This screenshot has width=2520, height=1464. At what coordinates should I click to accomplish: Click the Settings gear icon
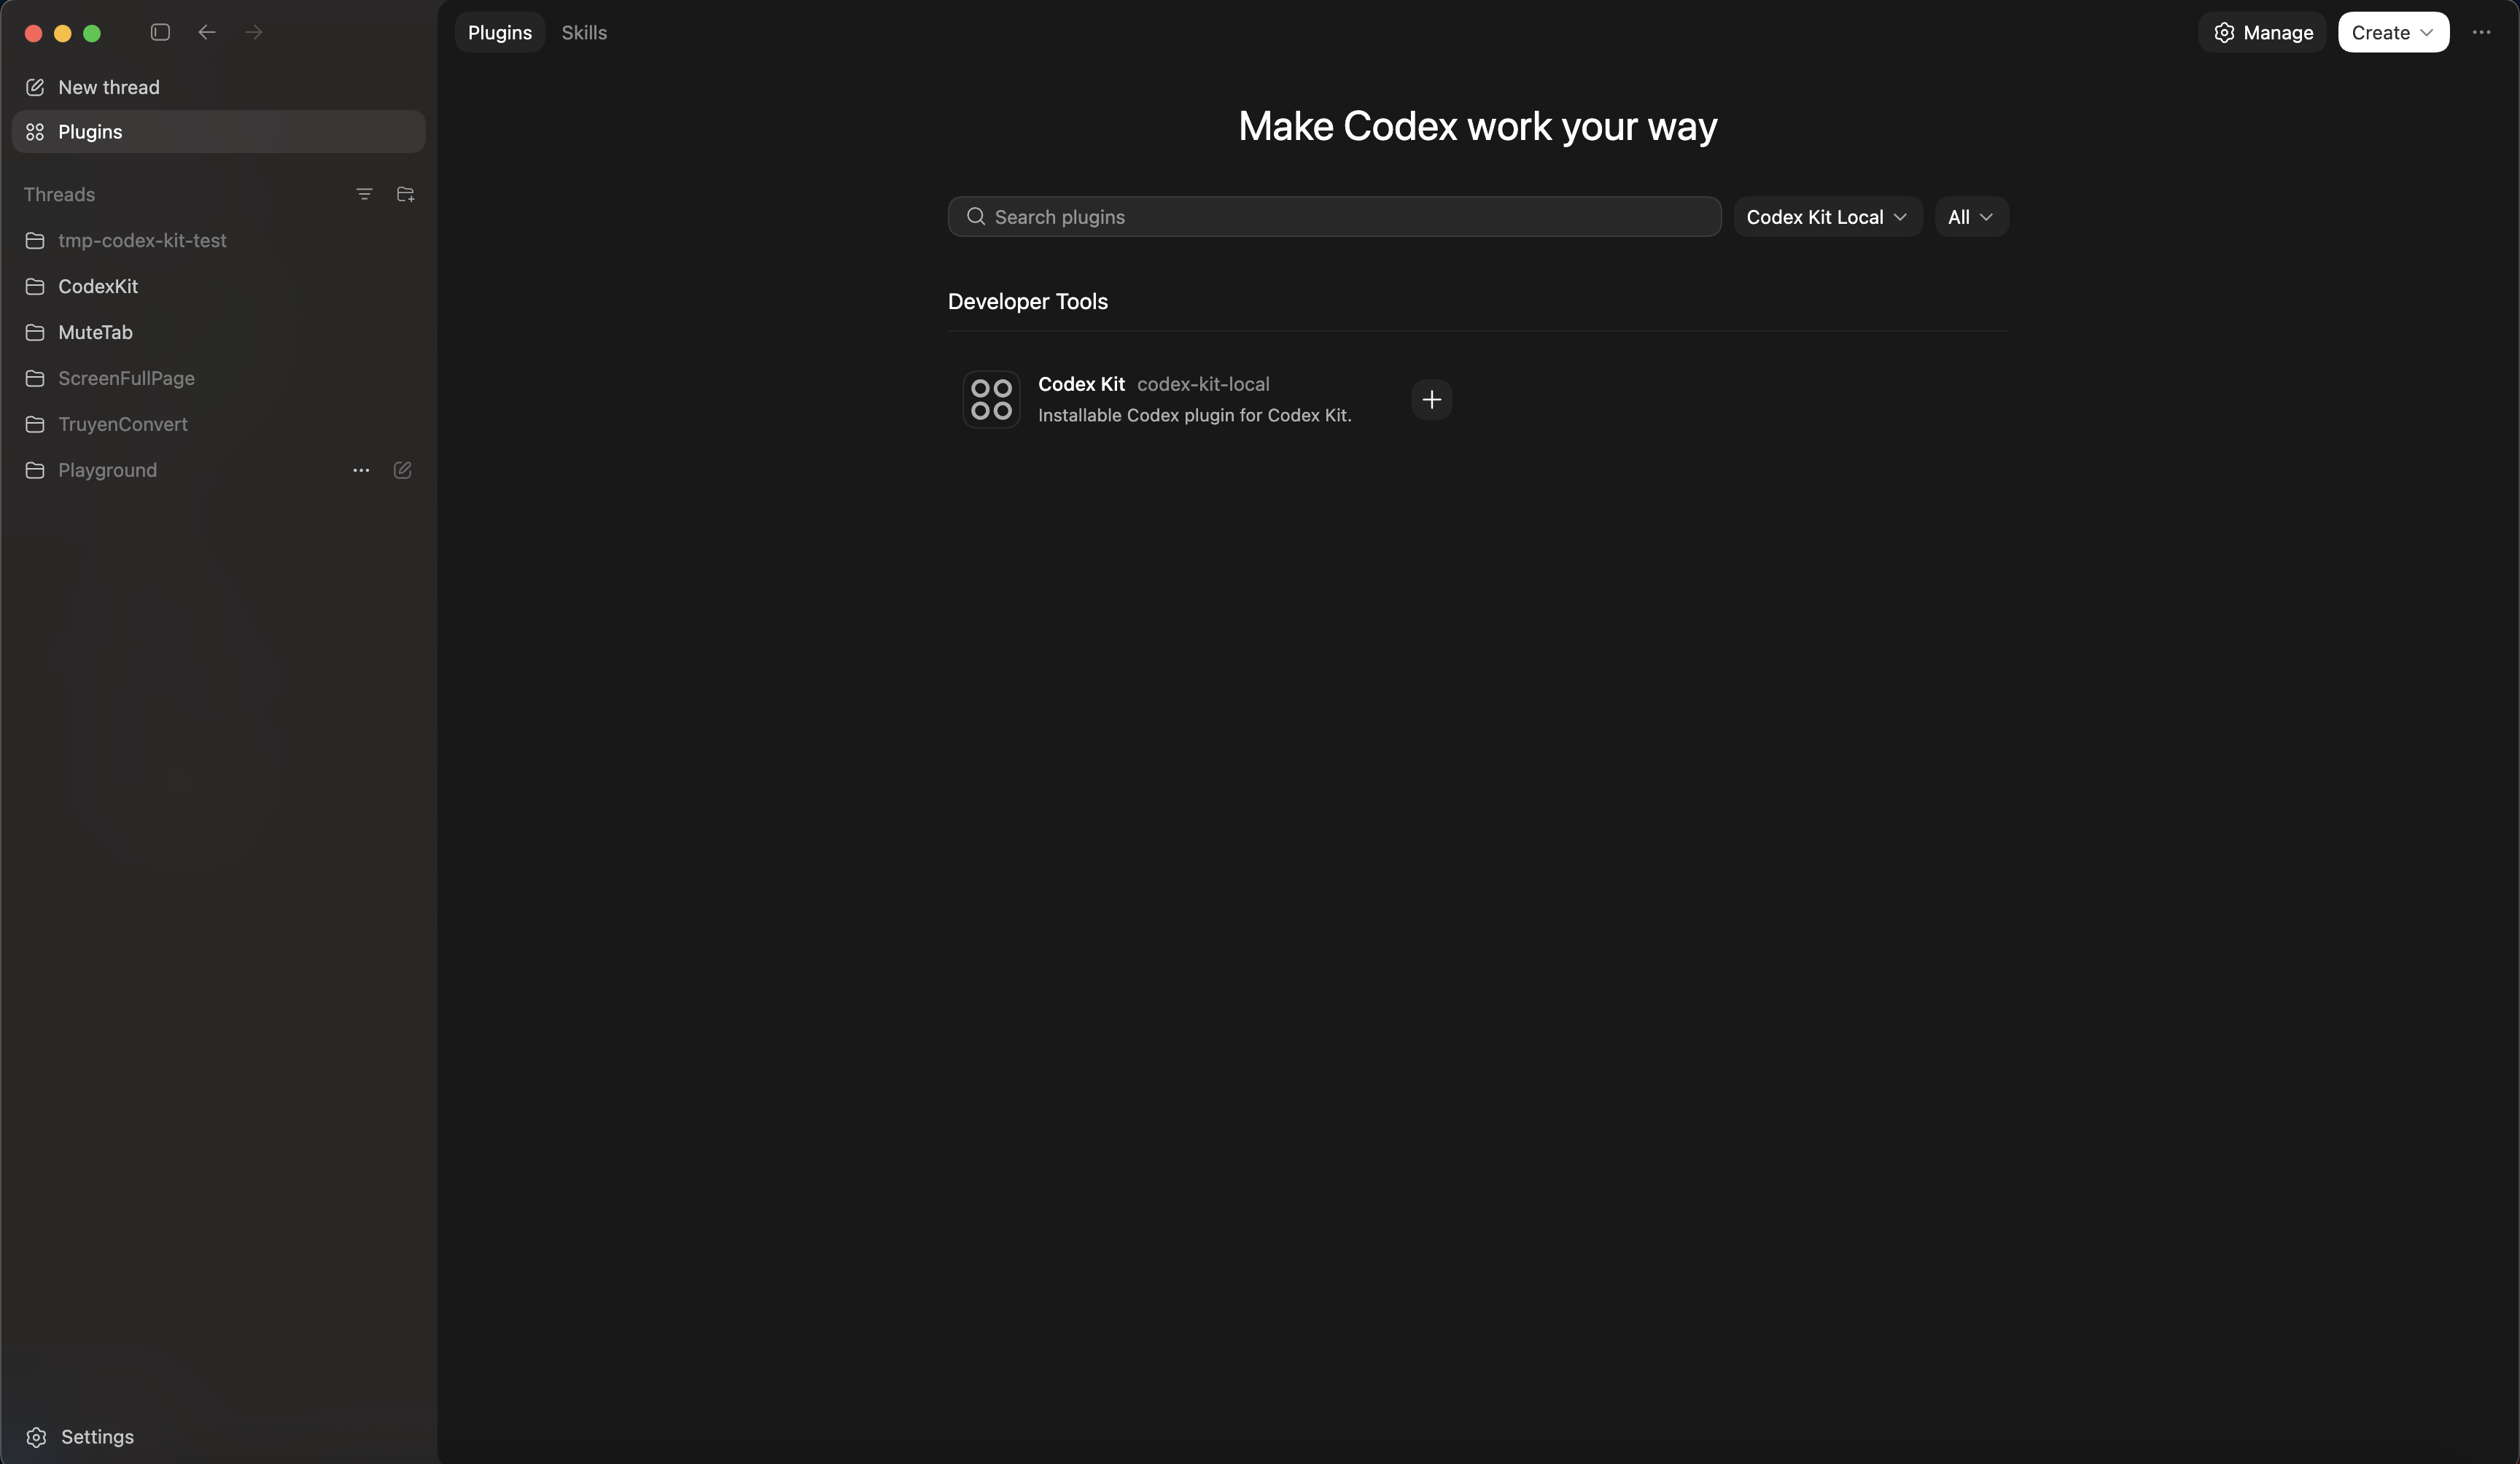pyautogui.click(x=36, y=1437)
